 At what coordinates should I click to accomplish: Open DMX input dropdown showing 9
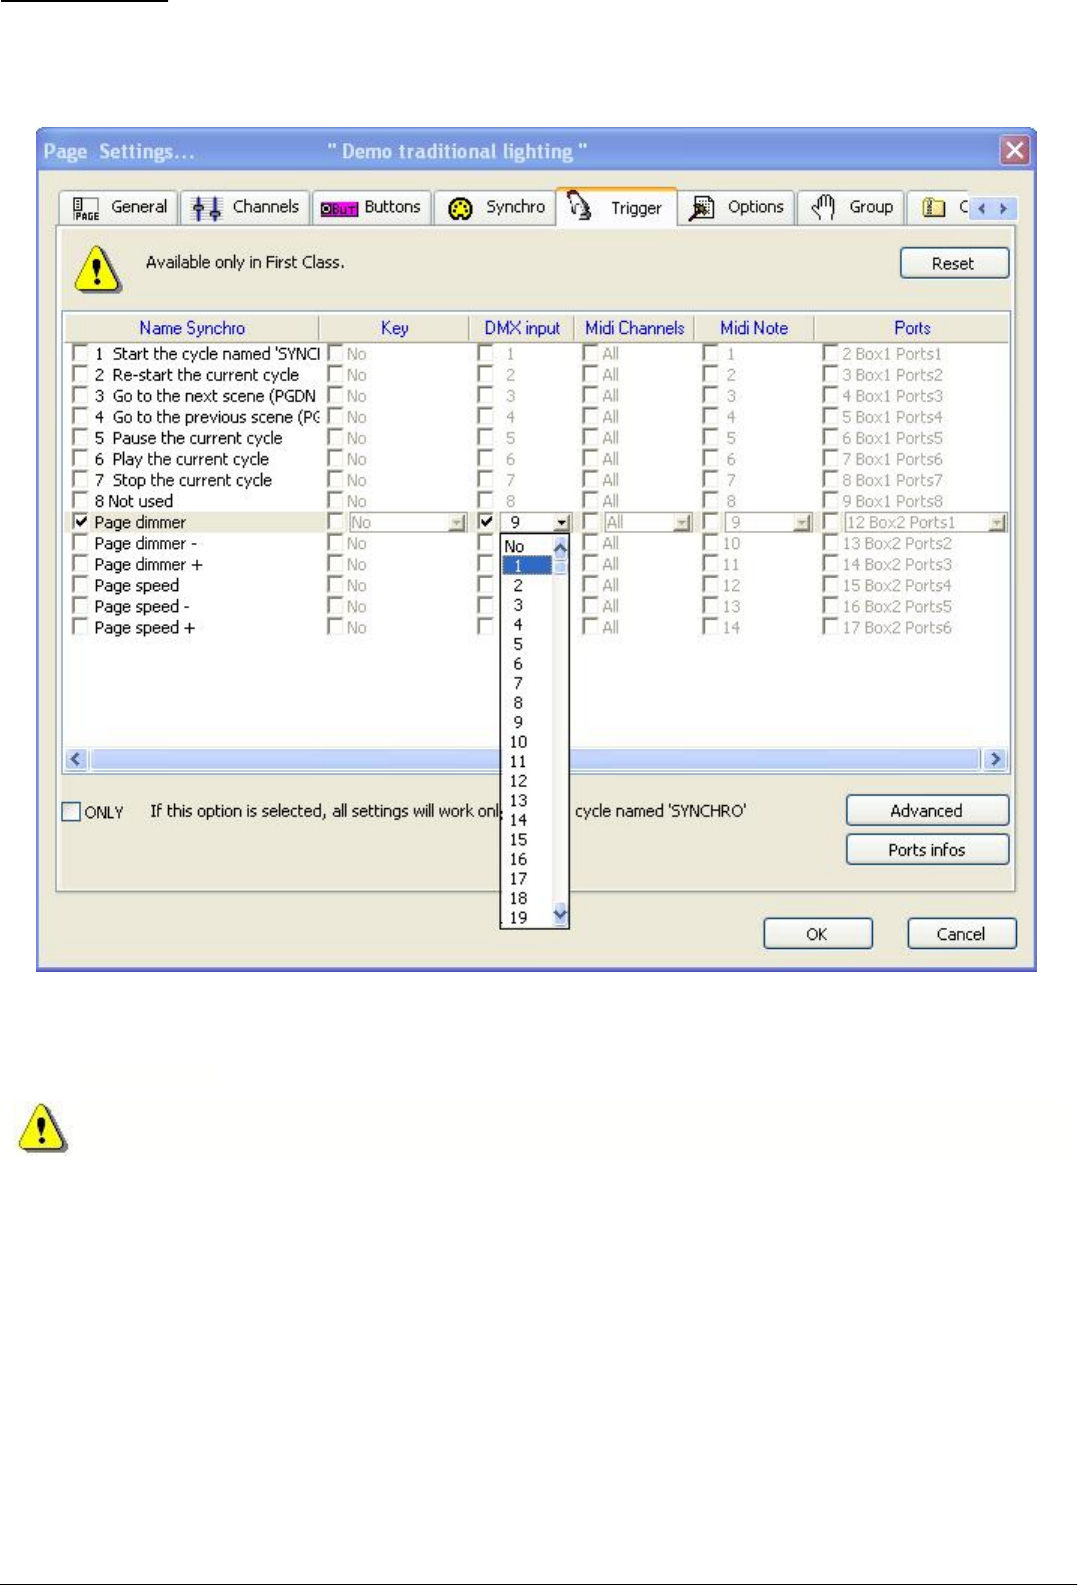(x=562, y=522)
